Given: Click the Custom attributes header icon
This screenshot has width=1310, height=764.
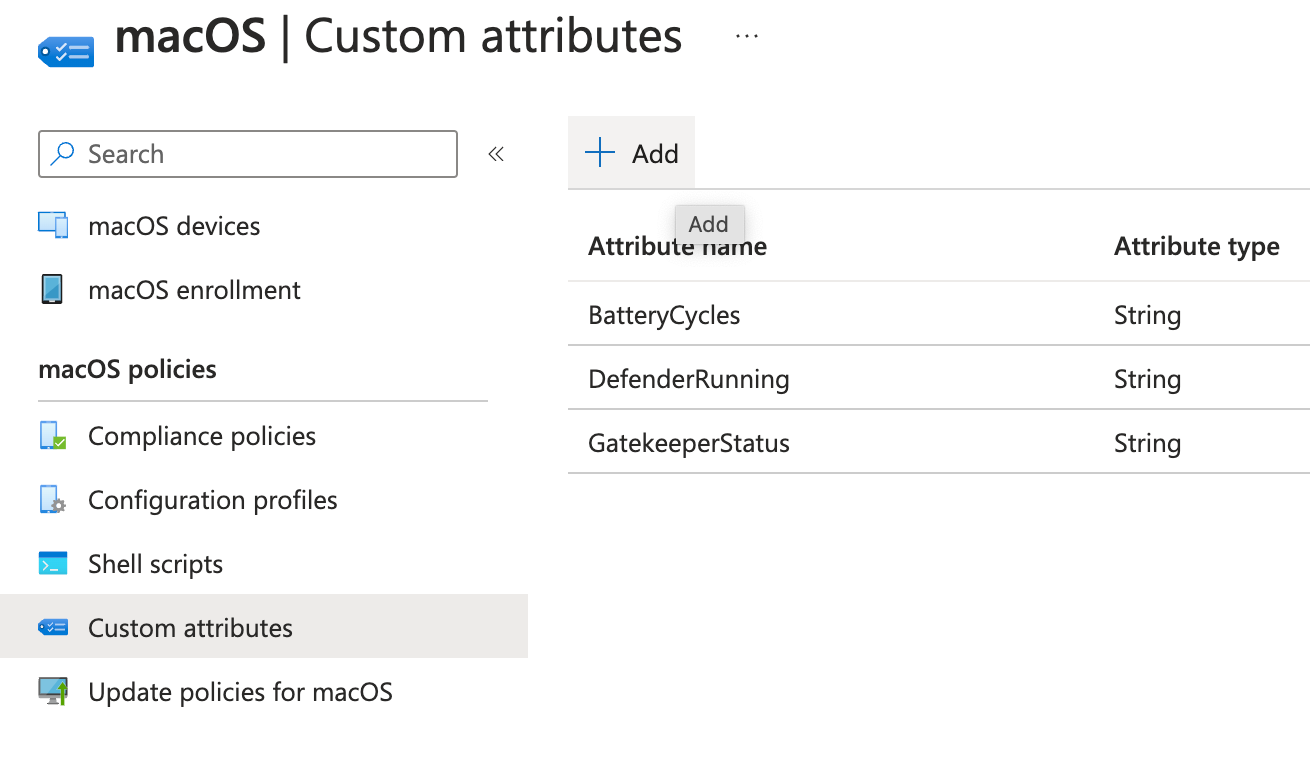Looking at the screenshot, I should 66,48.
